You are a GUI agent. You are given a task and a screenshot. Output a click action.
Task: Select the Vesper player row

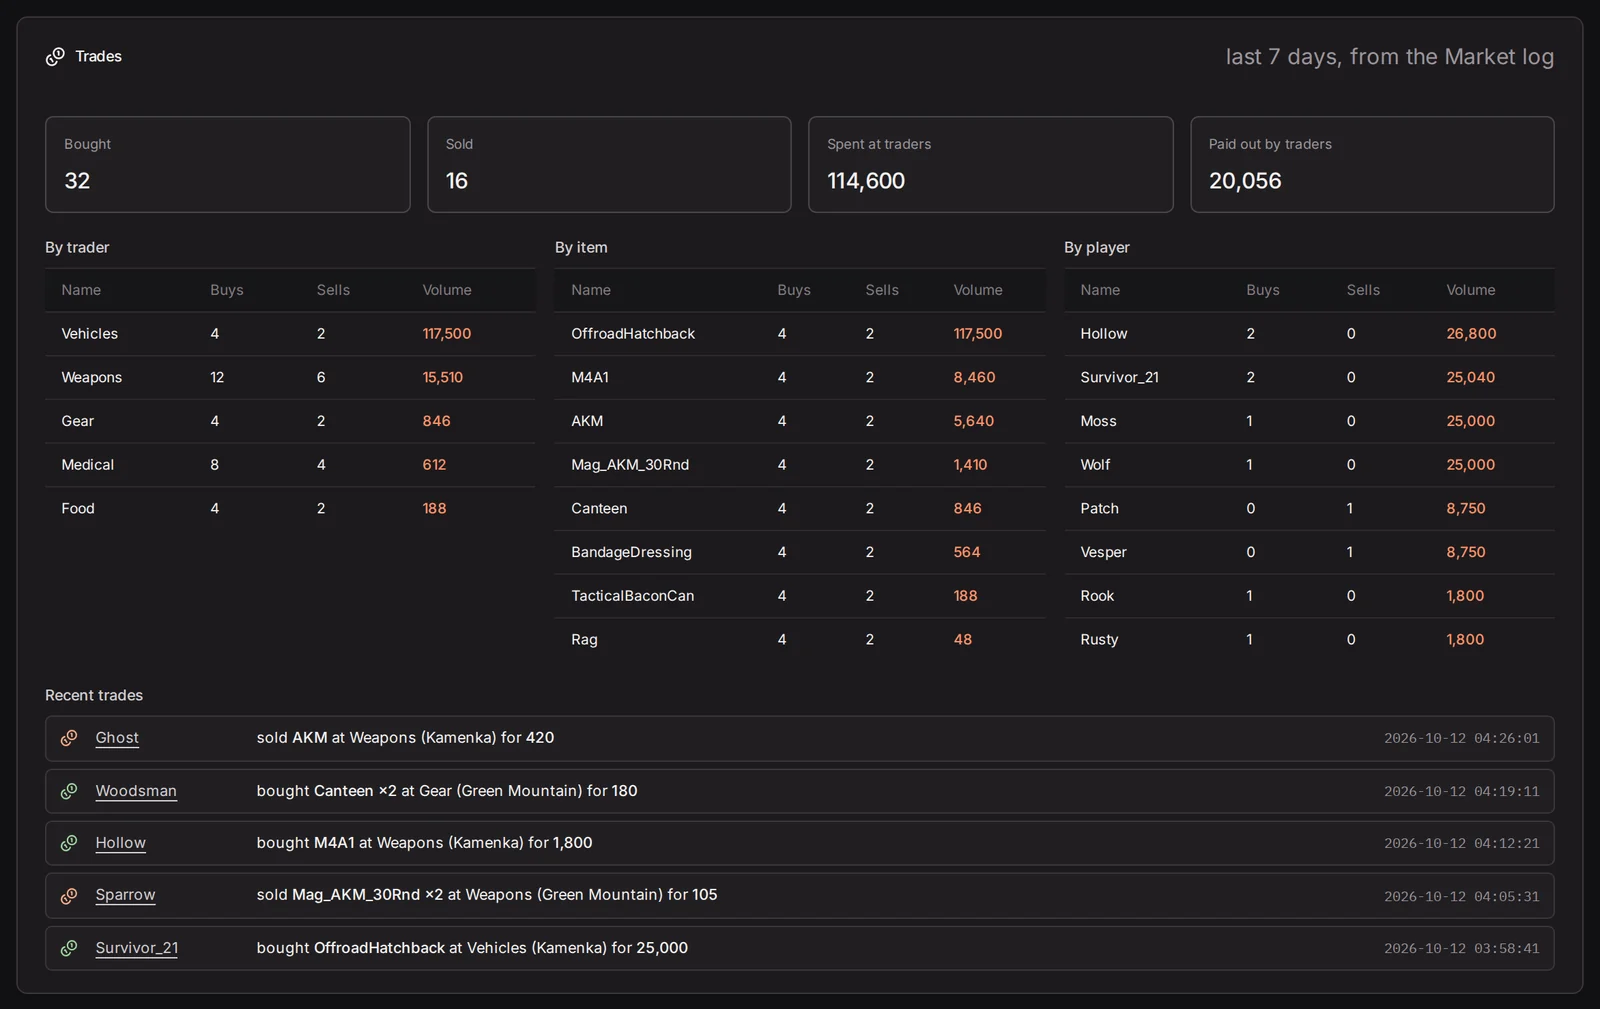(x=1309, y=552)
